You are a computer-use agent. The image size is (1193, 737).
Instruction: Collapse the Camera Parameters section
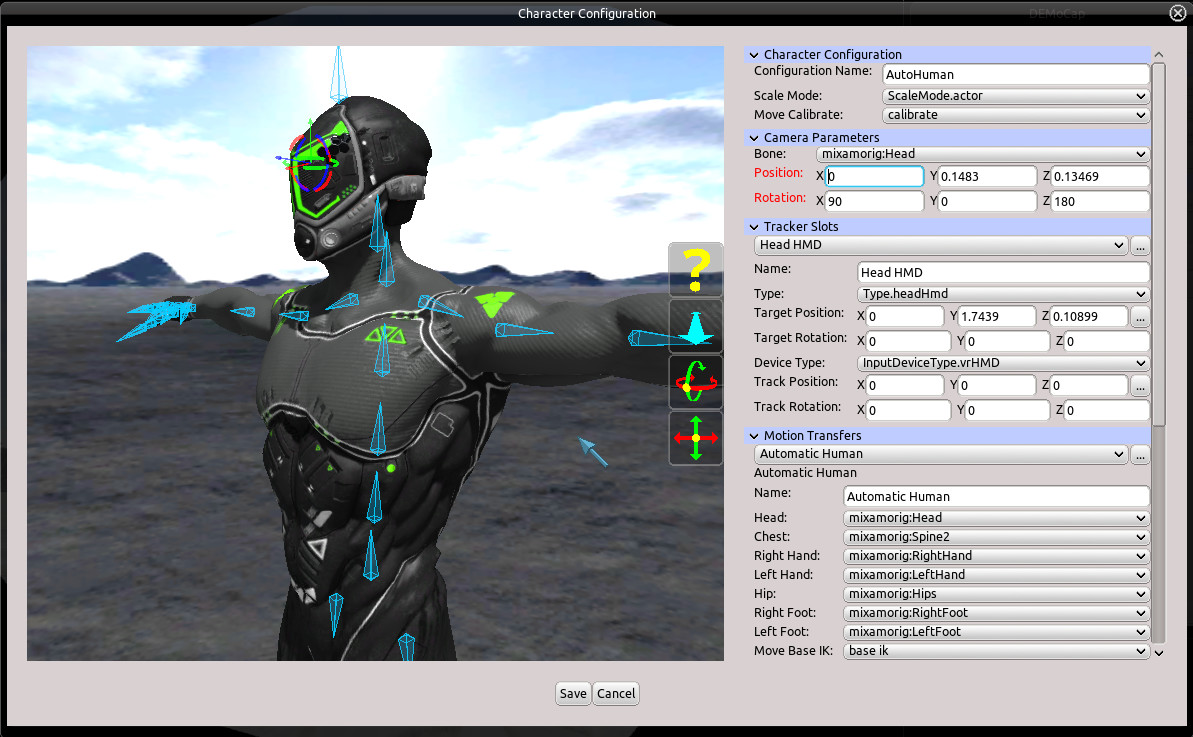754,137
